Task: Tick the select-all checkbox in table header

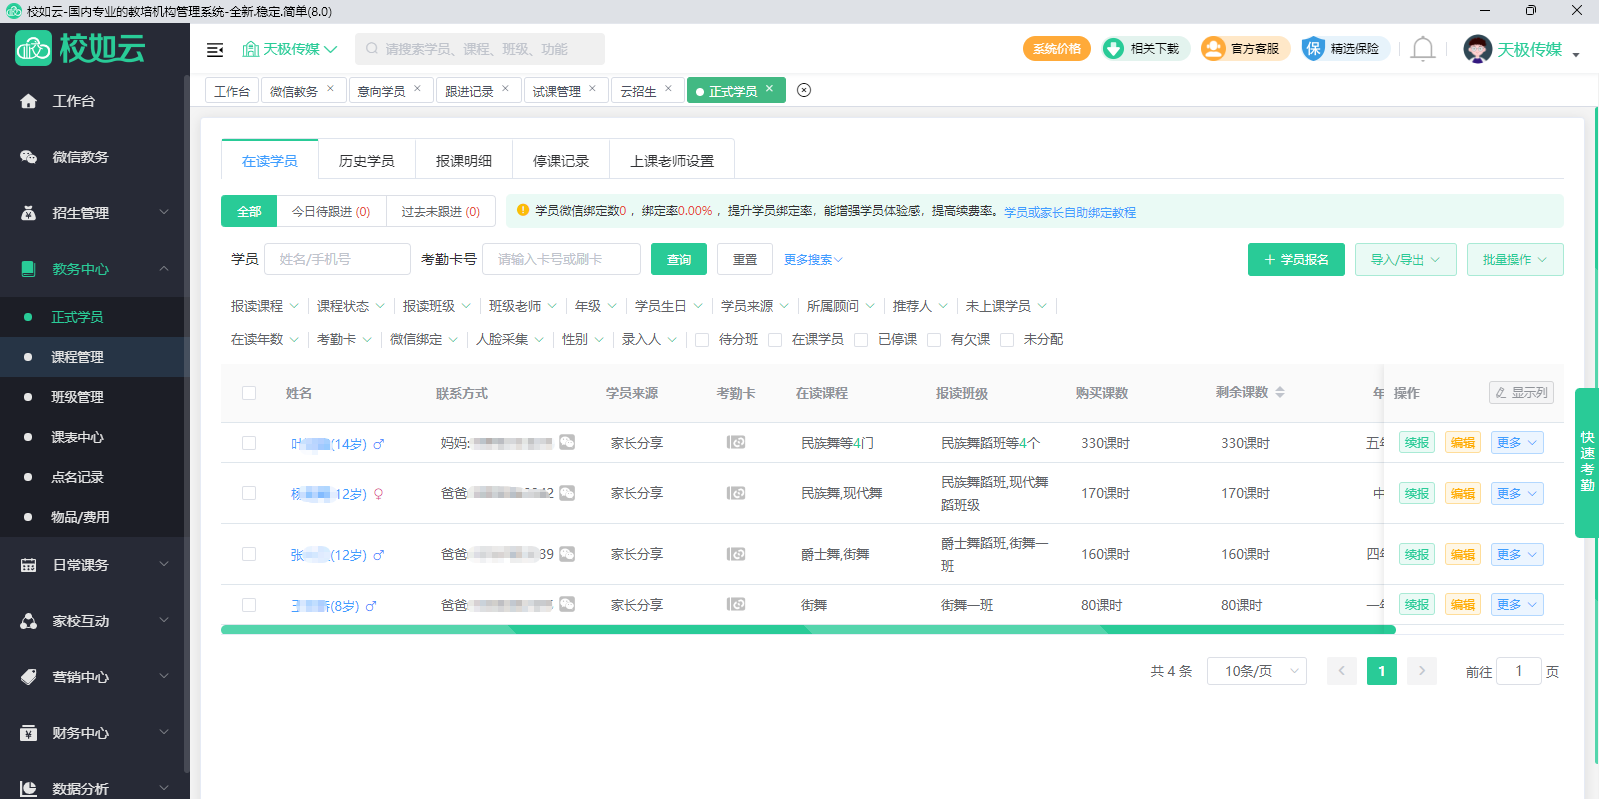Action: 249,393
